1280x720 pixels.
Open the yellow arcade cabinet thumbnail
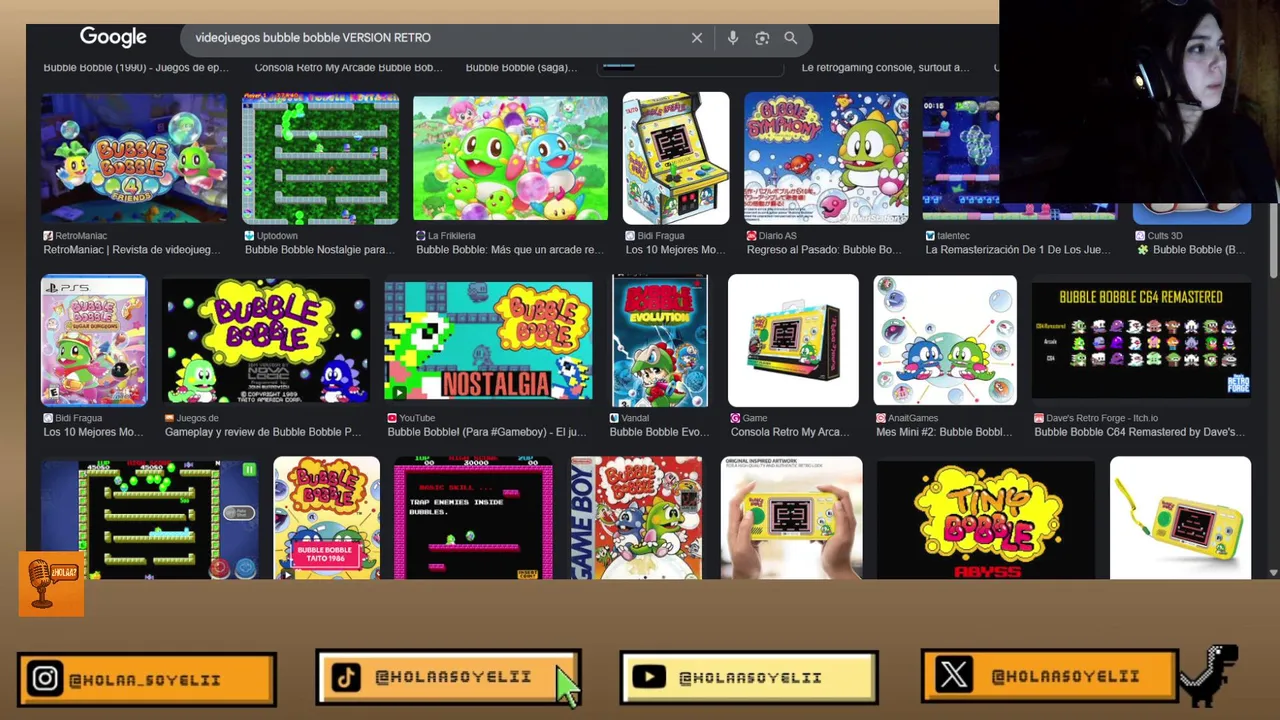click(x=676, y=158)
